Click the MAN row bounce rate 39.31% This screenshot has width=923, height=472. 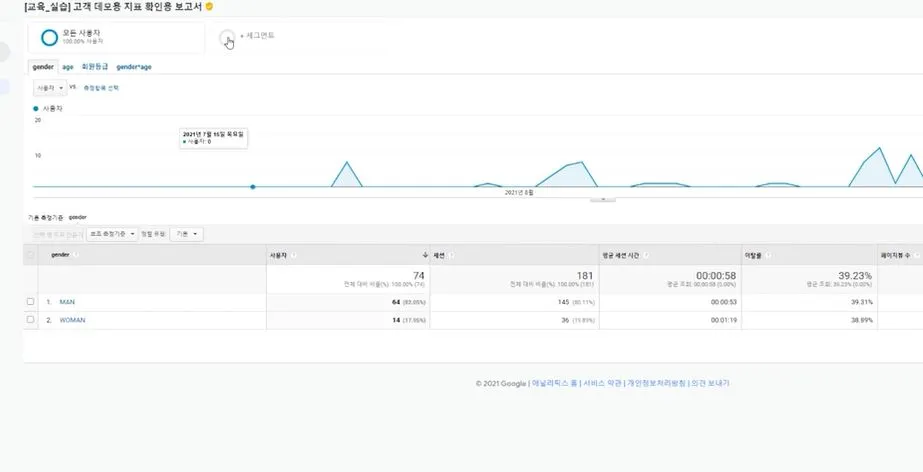click(862, 302)
